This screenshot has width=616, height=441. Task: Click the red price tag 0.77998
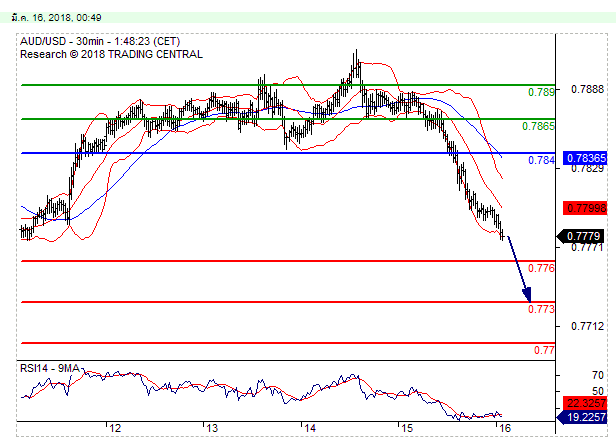coord(585,208)
